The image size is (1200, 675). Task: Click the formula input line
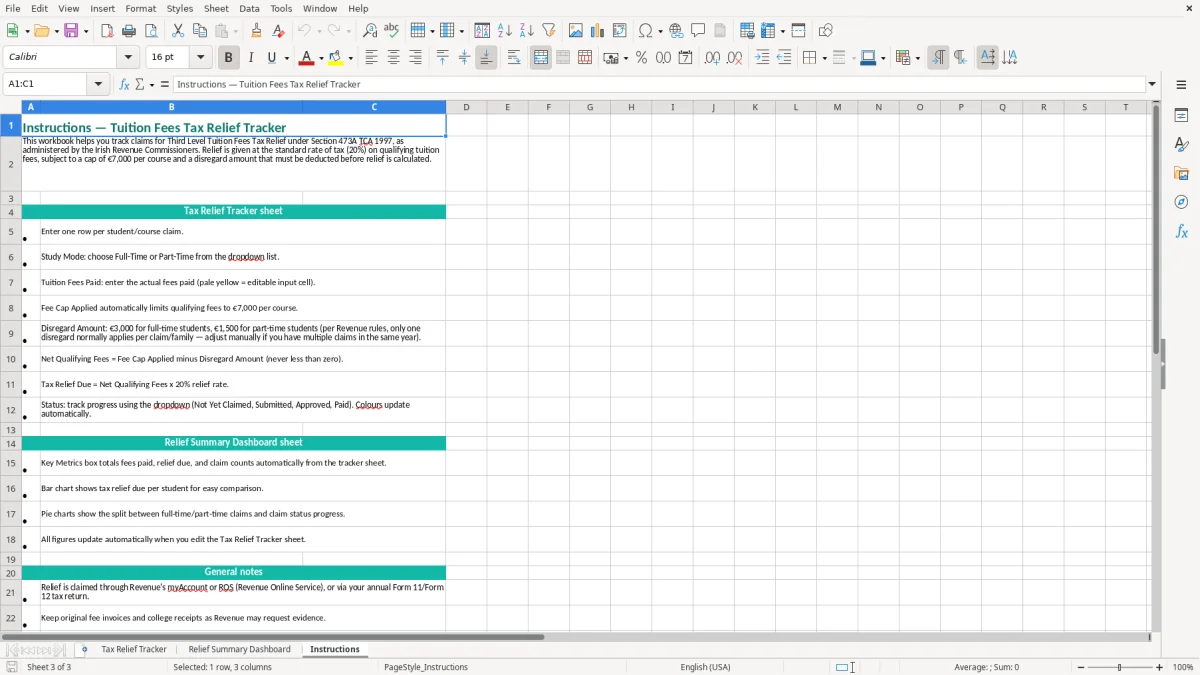[659, 84]
